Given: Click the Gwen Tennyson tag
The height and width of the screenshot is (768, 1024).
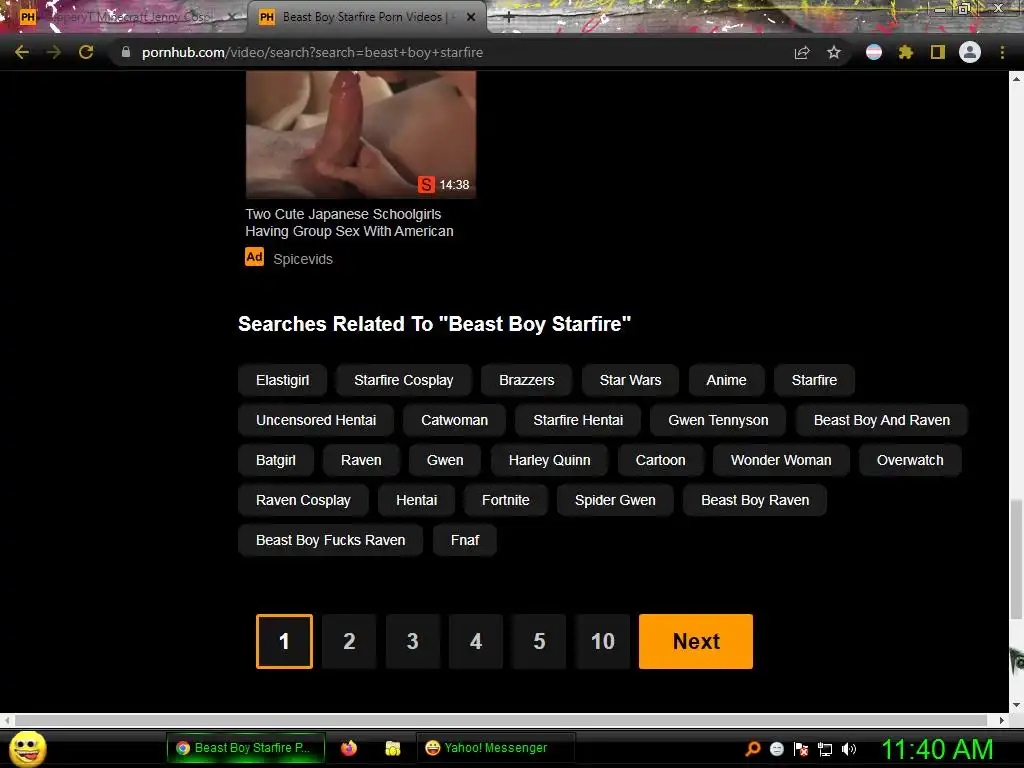Looking at the screenshot, I should click(718, 420).
